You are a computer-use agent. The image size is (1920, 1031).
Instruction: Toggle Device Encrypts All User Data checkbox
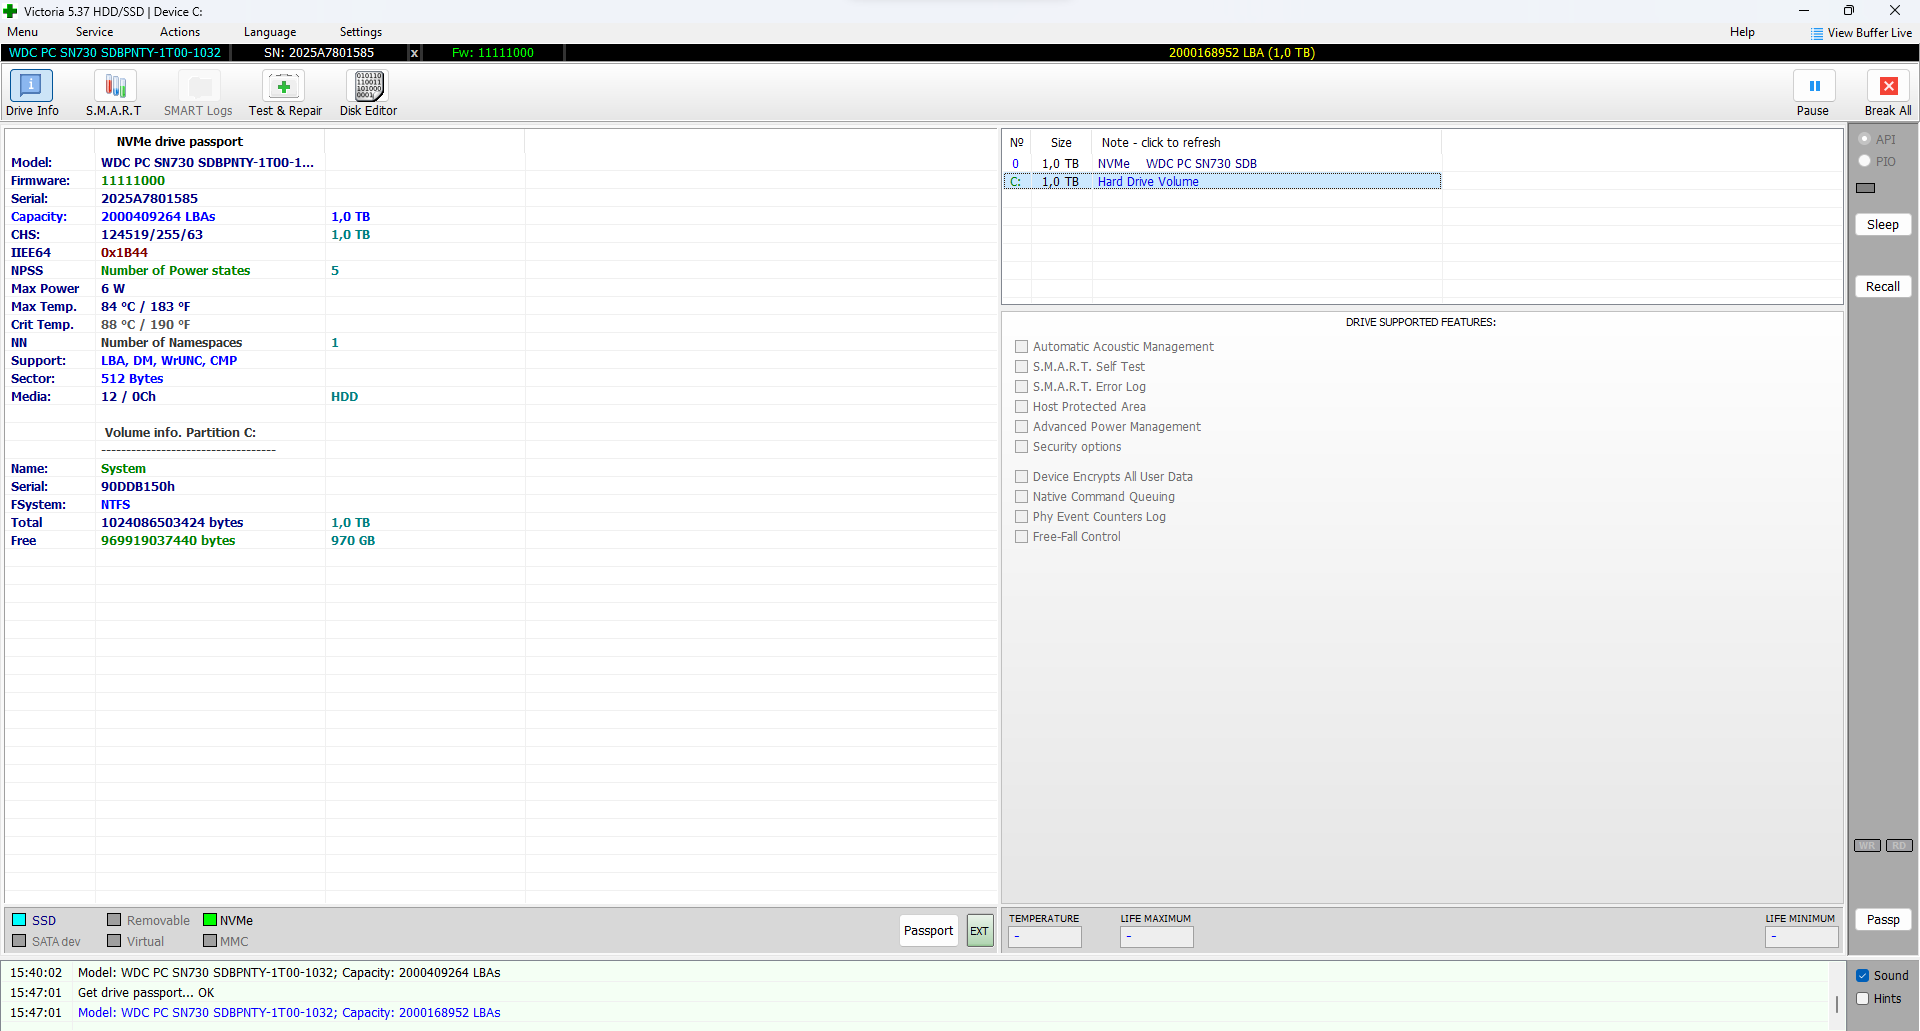tap(1022, 477)
